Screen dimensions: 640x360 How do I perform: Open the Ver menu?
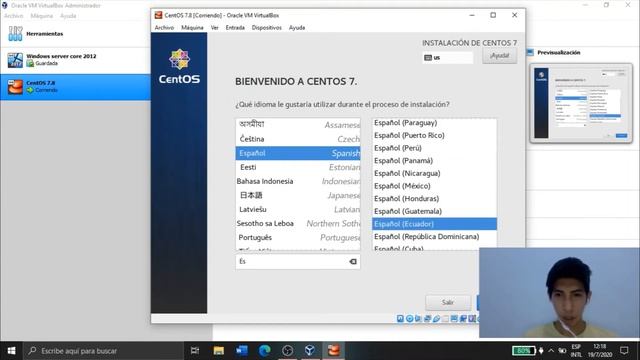[215, 27]
